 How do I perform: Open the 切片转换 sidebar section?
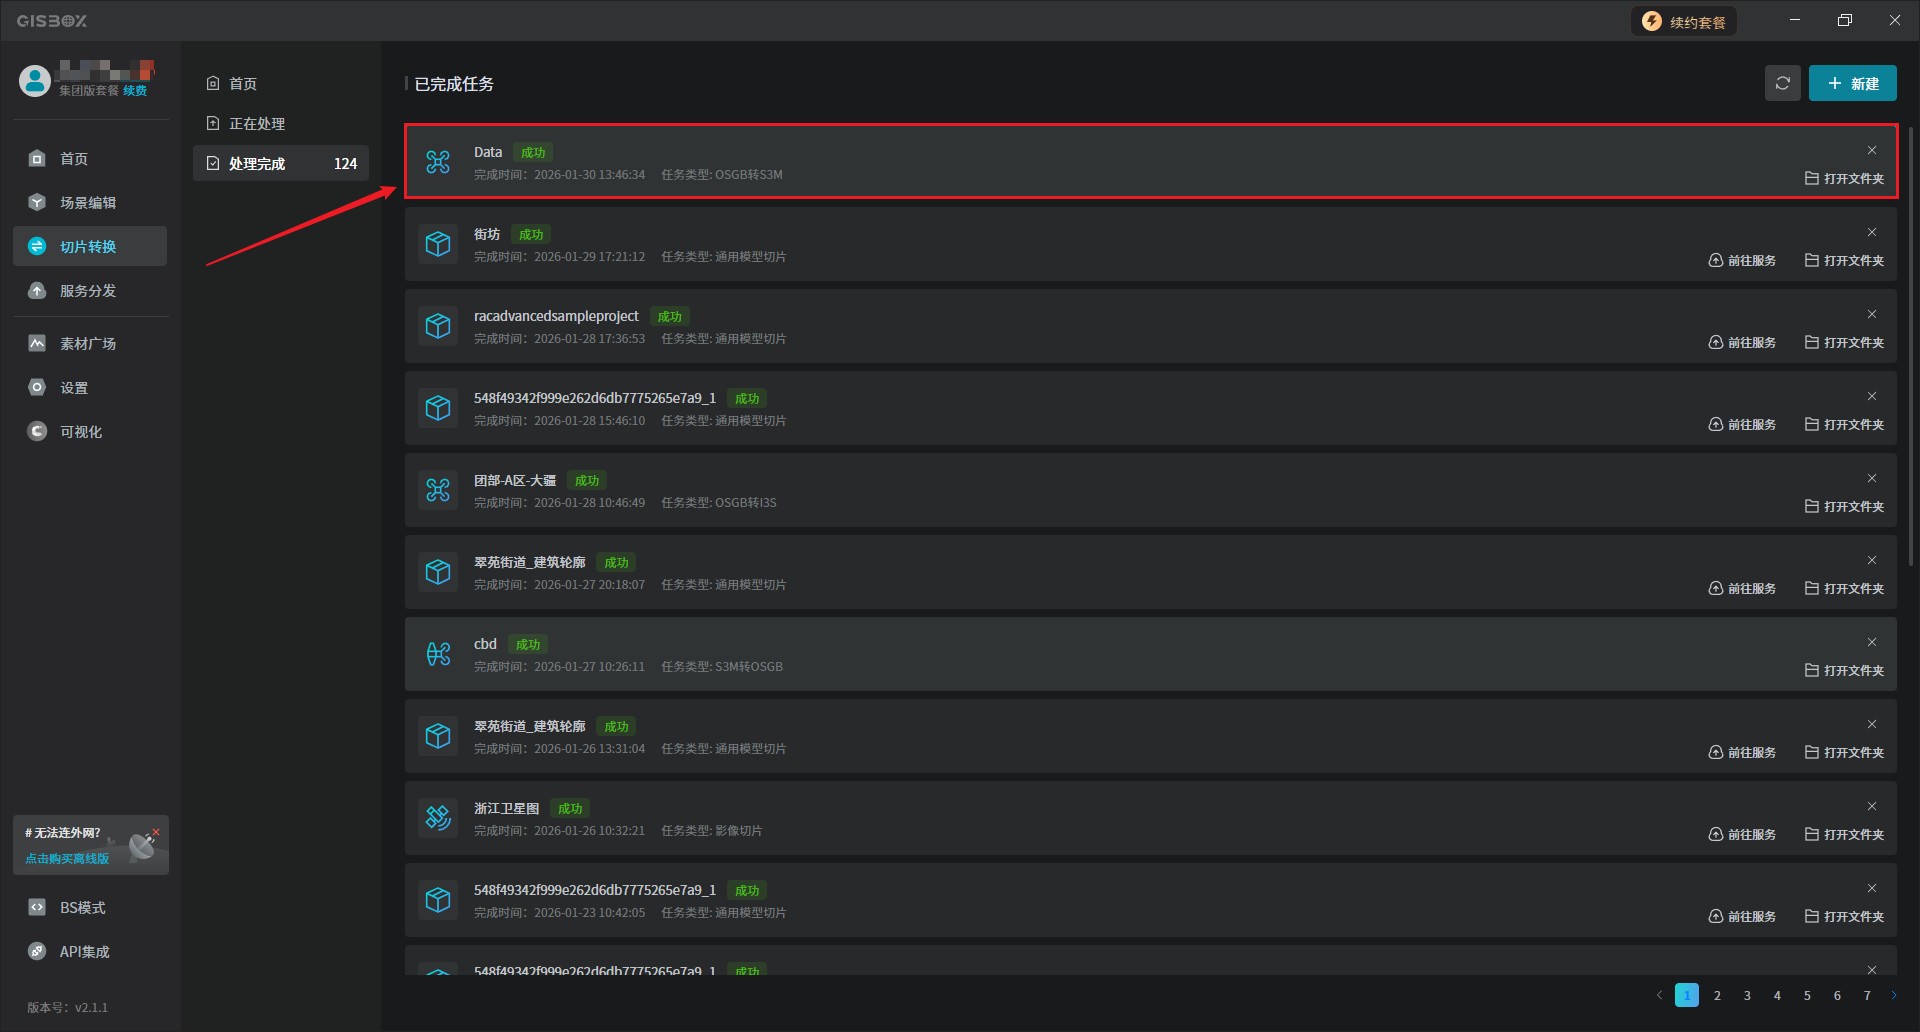89,247
